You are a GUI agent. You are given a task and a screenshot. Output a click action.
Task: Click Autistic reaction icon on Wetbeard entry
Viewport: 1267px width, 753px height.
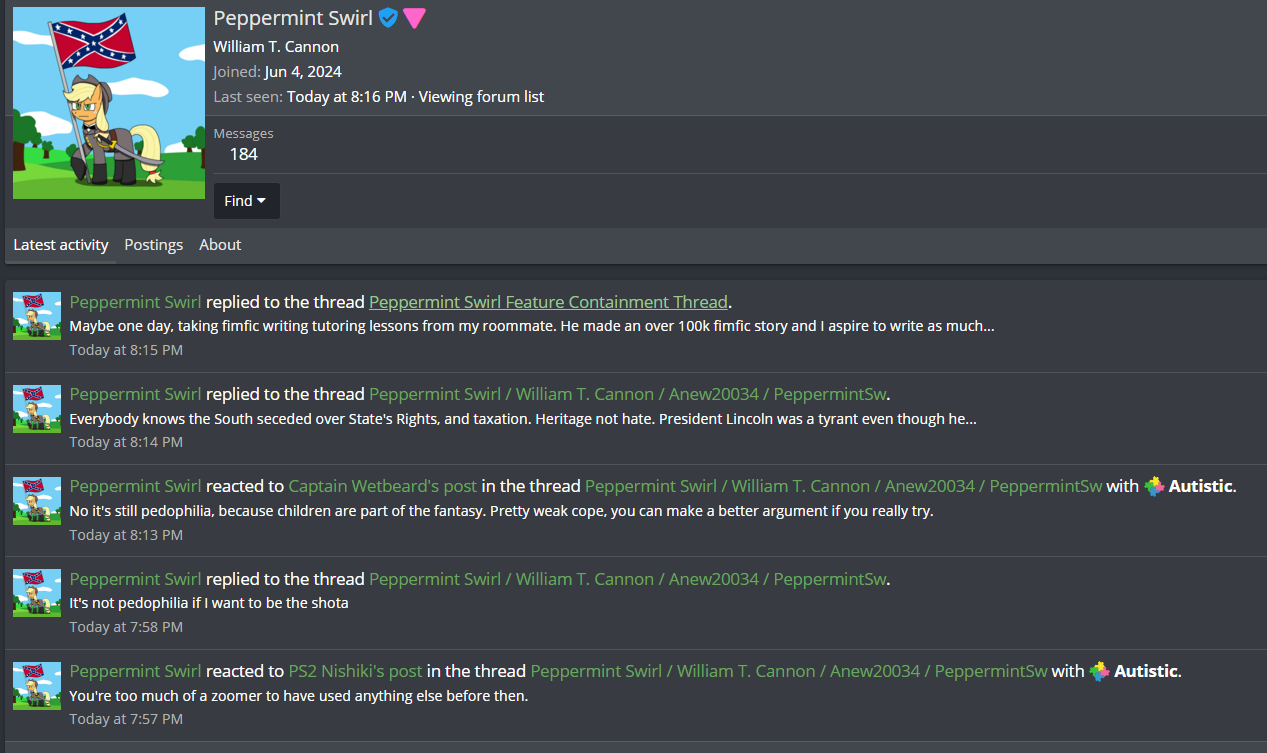(x=1155, y=486)
